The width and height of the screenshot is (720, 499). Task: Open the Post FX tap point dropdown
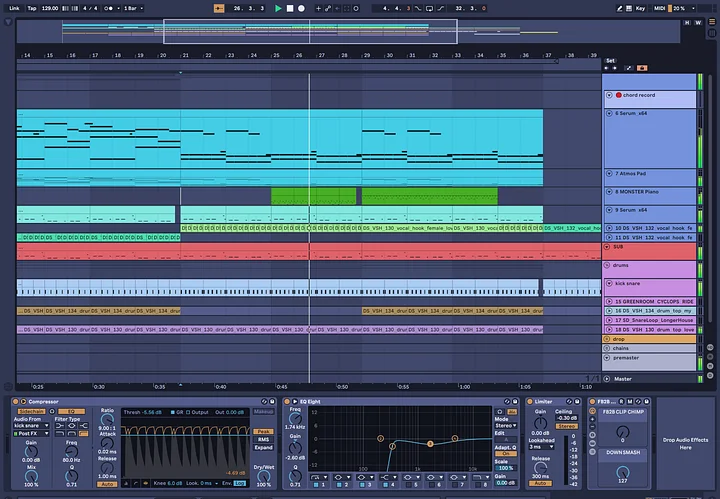[31, 433]
